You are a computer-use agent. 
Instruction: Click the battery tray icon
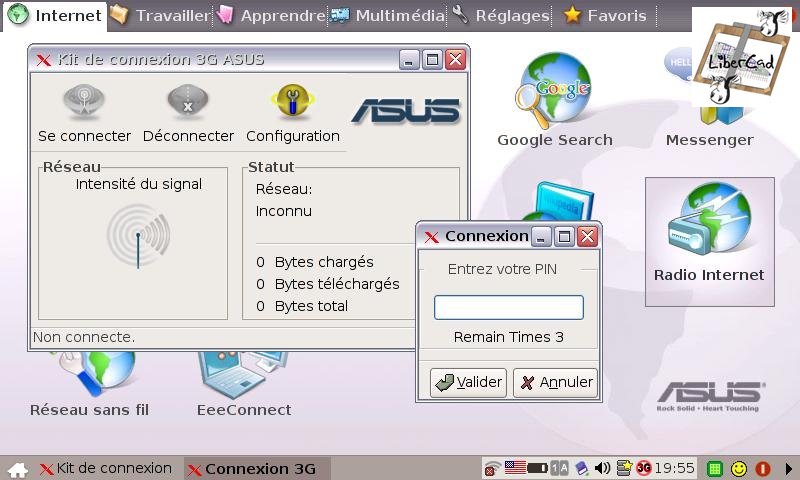[x=537, y=468]
